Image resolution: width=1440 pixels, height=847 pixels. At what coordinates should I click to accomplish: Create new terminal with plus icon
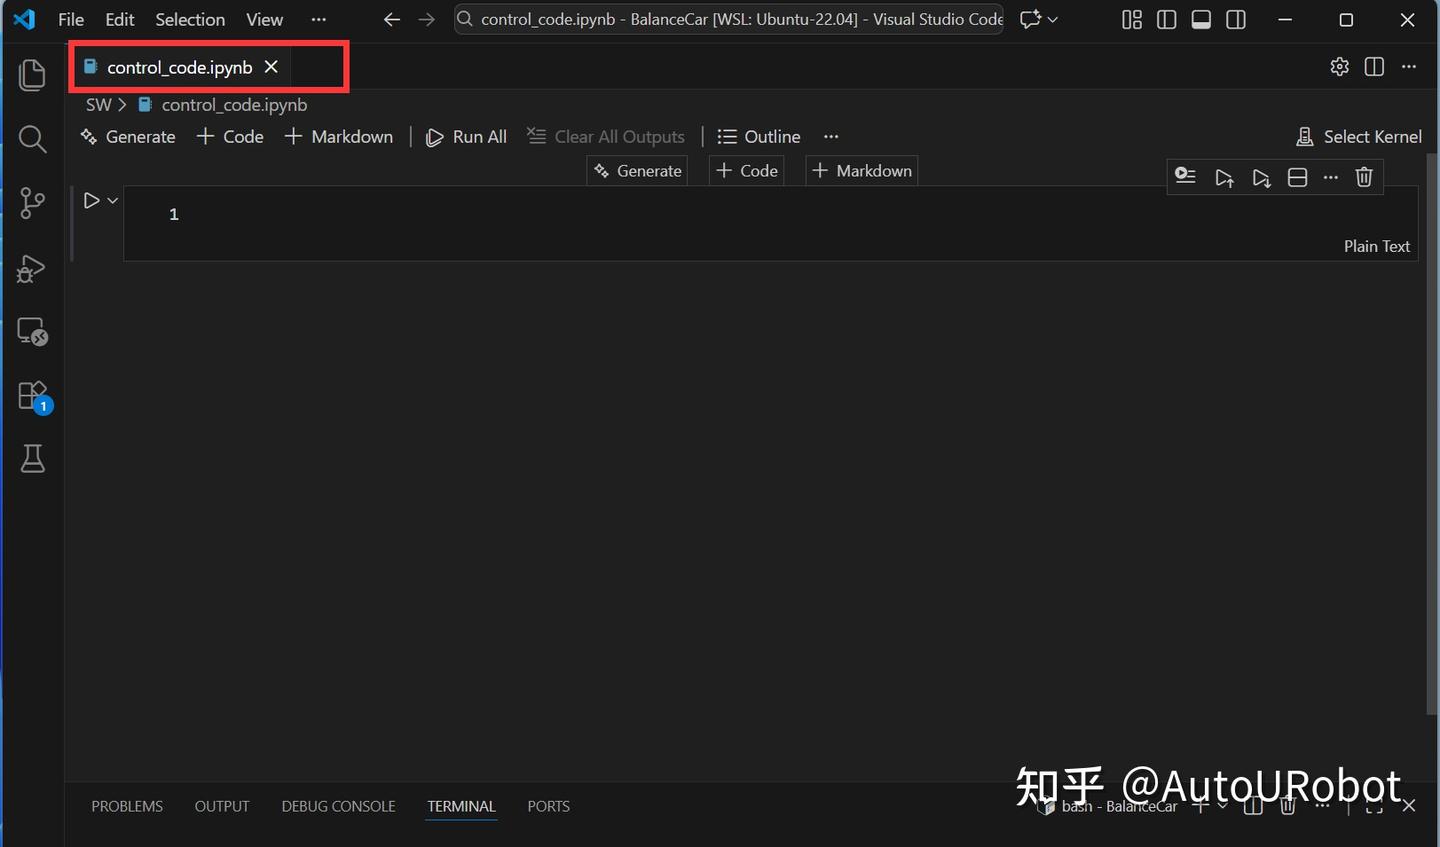tap(1200, 805)
